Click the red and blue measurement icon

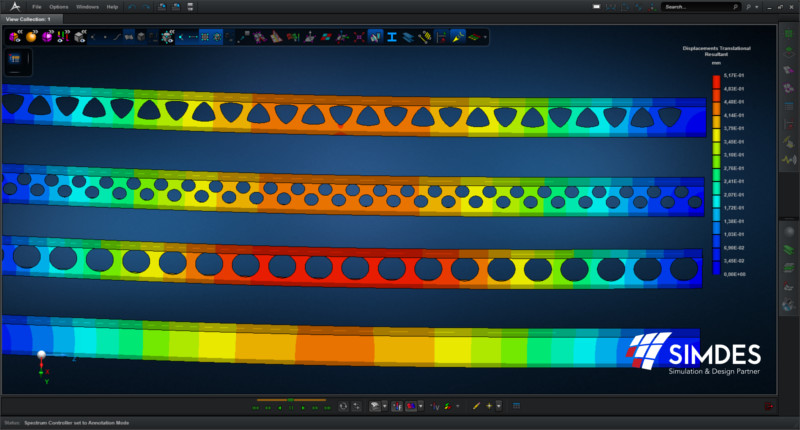coord(441,37)
